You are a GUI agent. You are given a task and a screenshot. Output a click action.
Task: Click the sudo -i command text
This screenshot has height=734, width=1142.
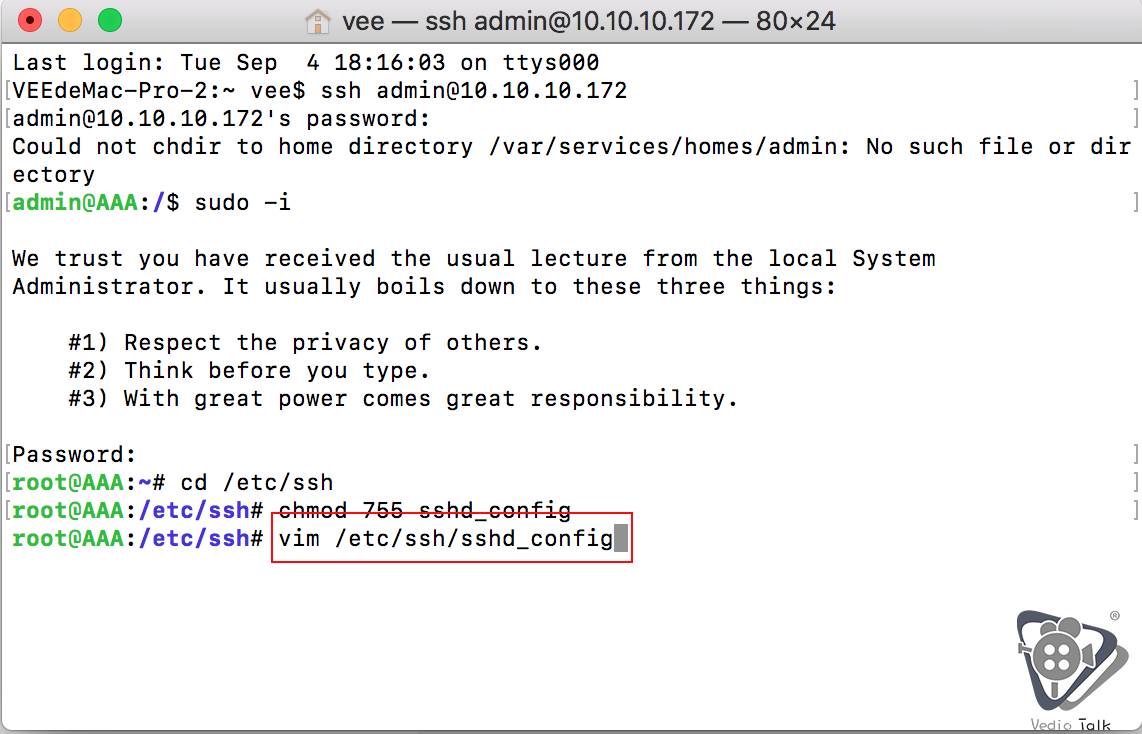tap(243, 202)
